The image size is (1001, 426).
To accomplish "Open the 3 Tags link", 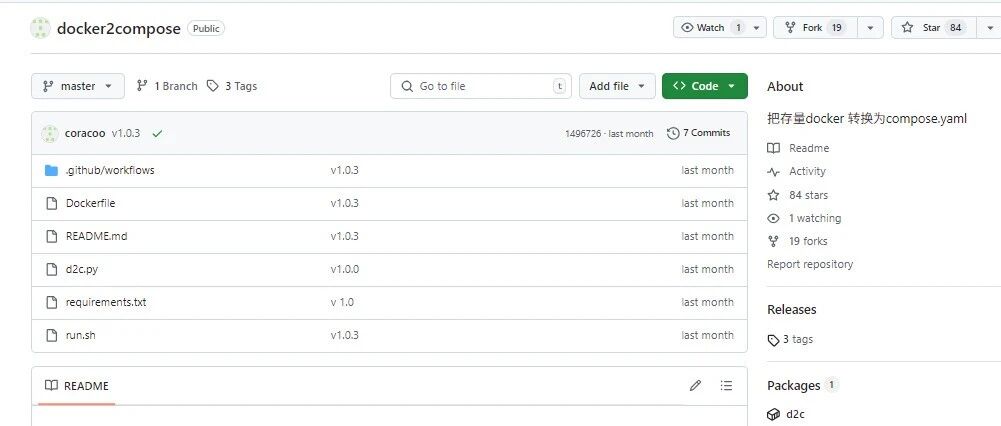I will point(232,86).
